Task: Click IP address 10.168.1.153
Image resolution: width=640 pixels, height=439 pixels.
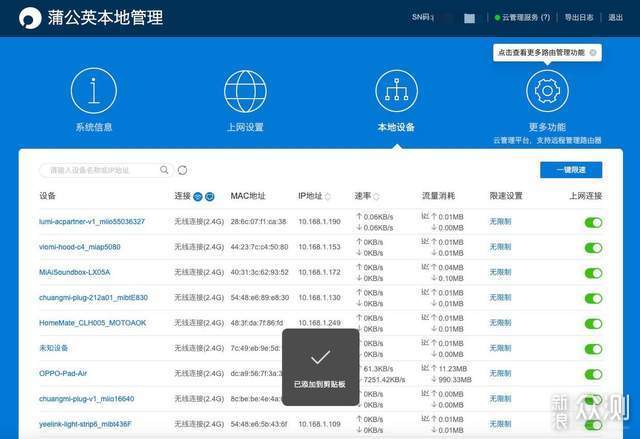Action: point(319,247)
